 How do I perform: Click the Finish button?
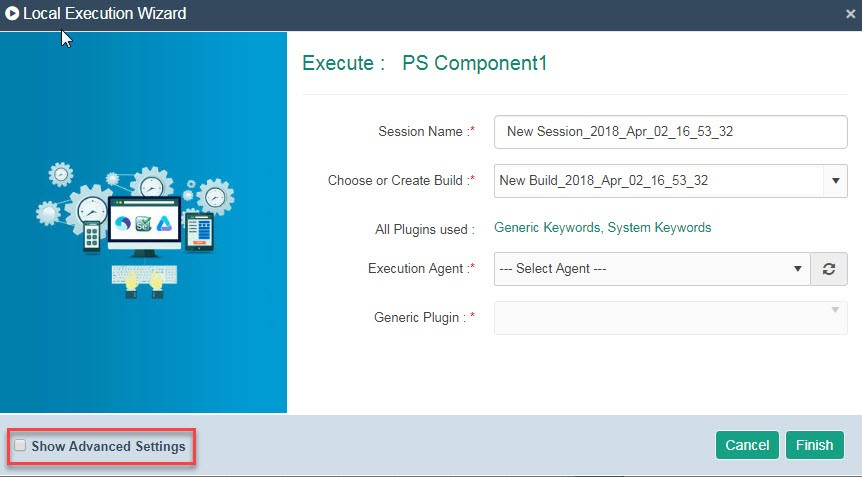tap(815, 445)
